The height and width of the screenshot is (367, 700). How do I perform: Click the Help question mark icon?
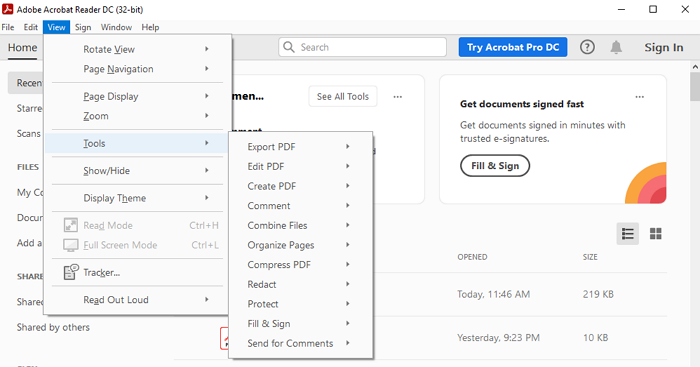[x=587, y=47]
